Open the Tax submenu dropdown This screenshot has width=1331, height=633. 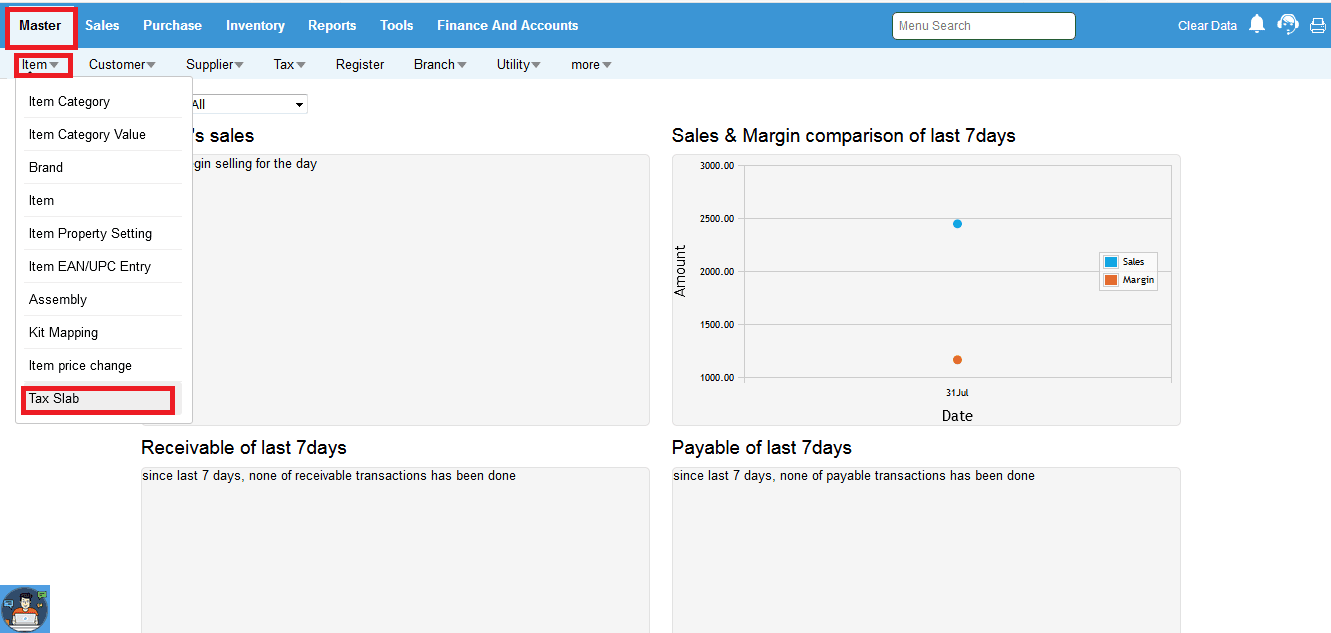[289, 65]
